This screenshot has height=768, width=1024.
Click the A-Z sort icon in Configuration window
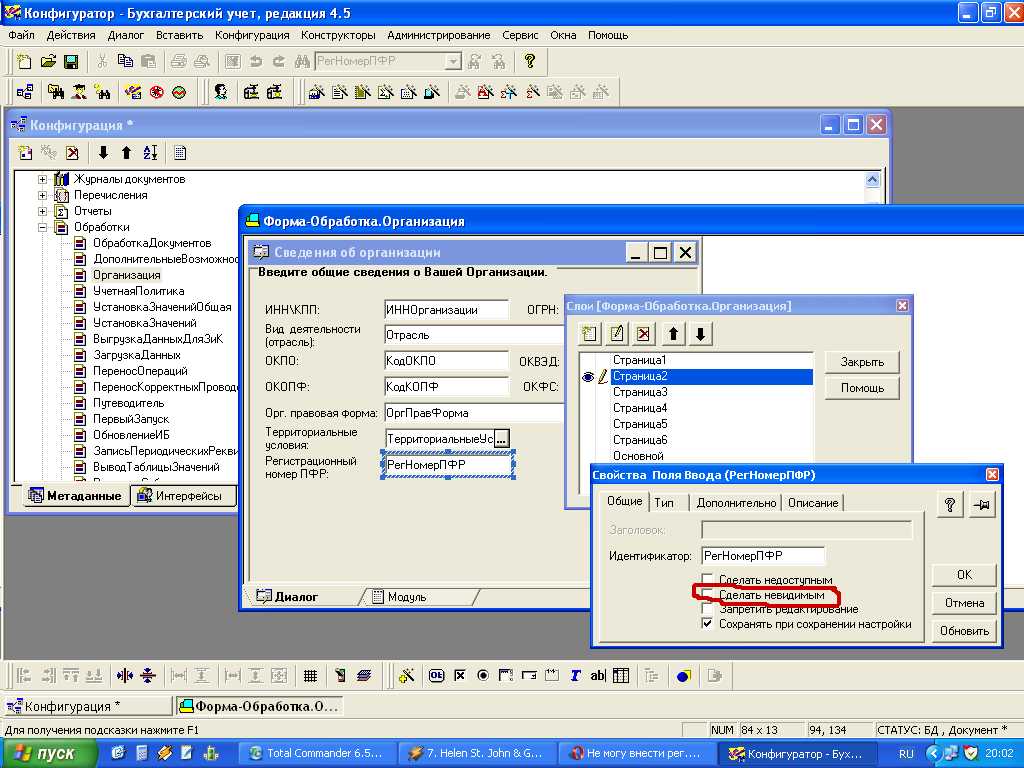pos(150,153)
